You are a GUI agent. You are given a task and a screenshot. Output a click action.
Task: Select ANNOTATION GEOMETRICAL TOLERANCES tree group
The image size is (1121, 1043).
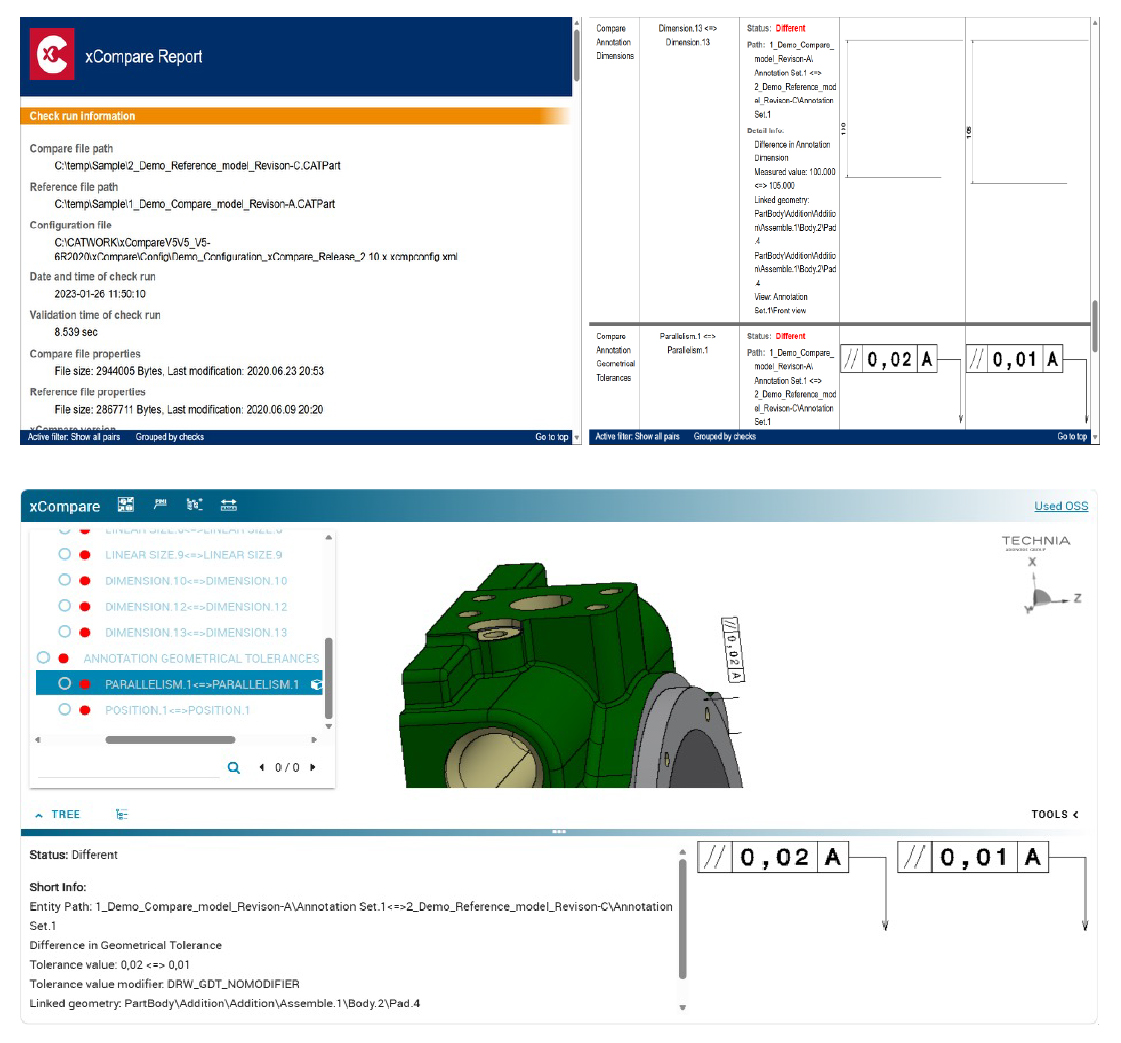tap(201, 658)
